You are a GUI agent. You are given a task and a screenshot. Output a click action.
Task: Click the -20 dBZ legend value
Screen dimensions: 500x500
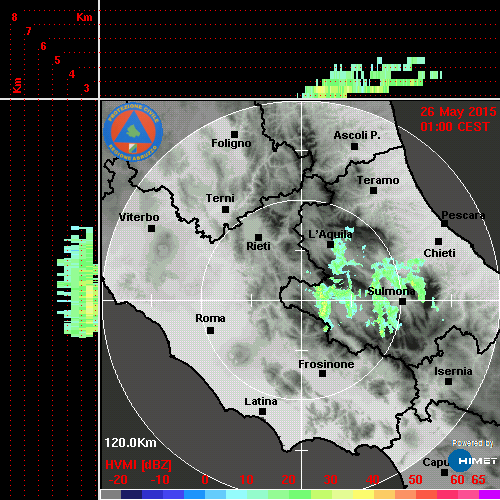click(x=118, y=480)
